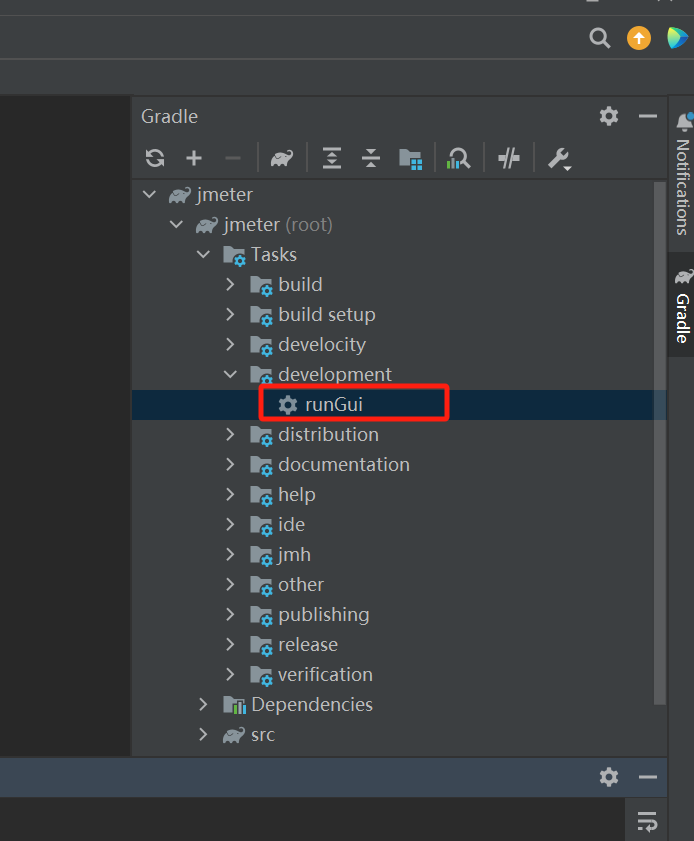This screenshot has height=841, width=694.
Task: Click the release folder label
Action: 308,645
